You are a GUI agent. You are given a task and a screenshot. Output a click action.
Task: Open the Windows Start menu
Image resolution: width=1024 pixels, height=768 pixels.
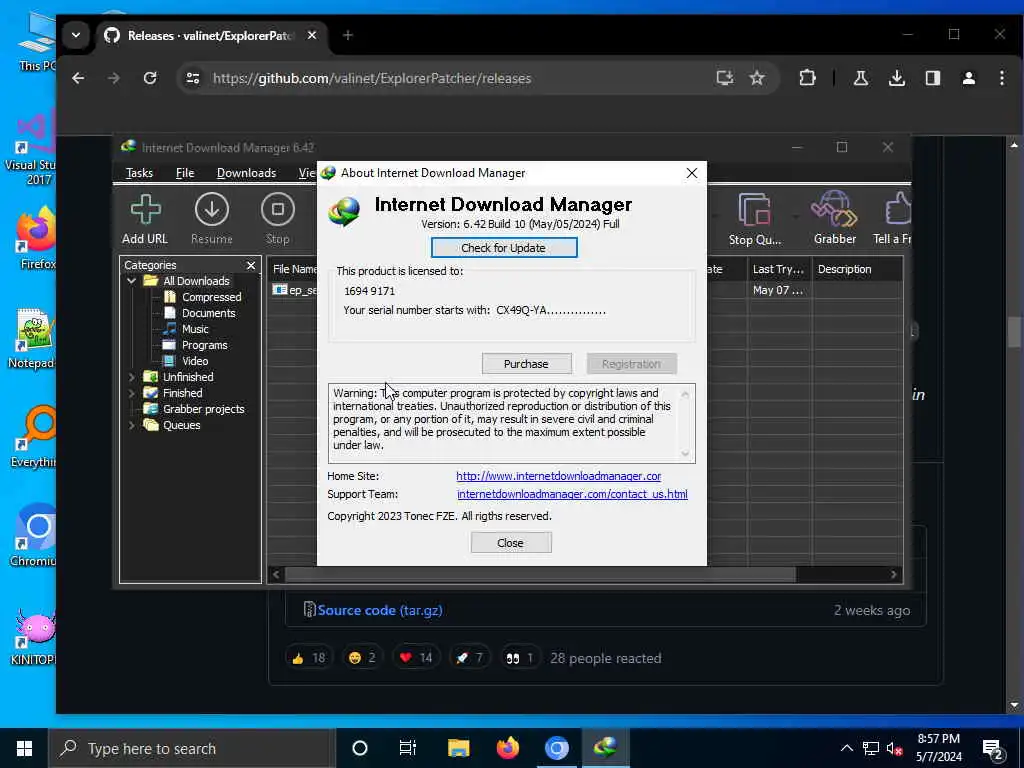click(24, 748)
